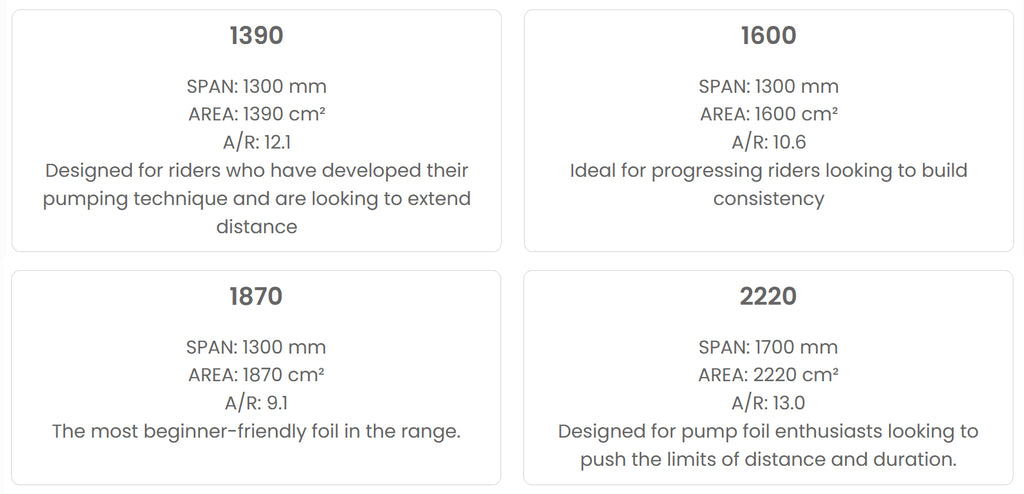Select the 'AREA: 1390 cm²' text

click(257, 114)
